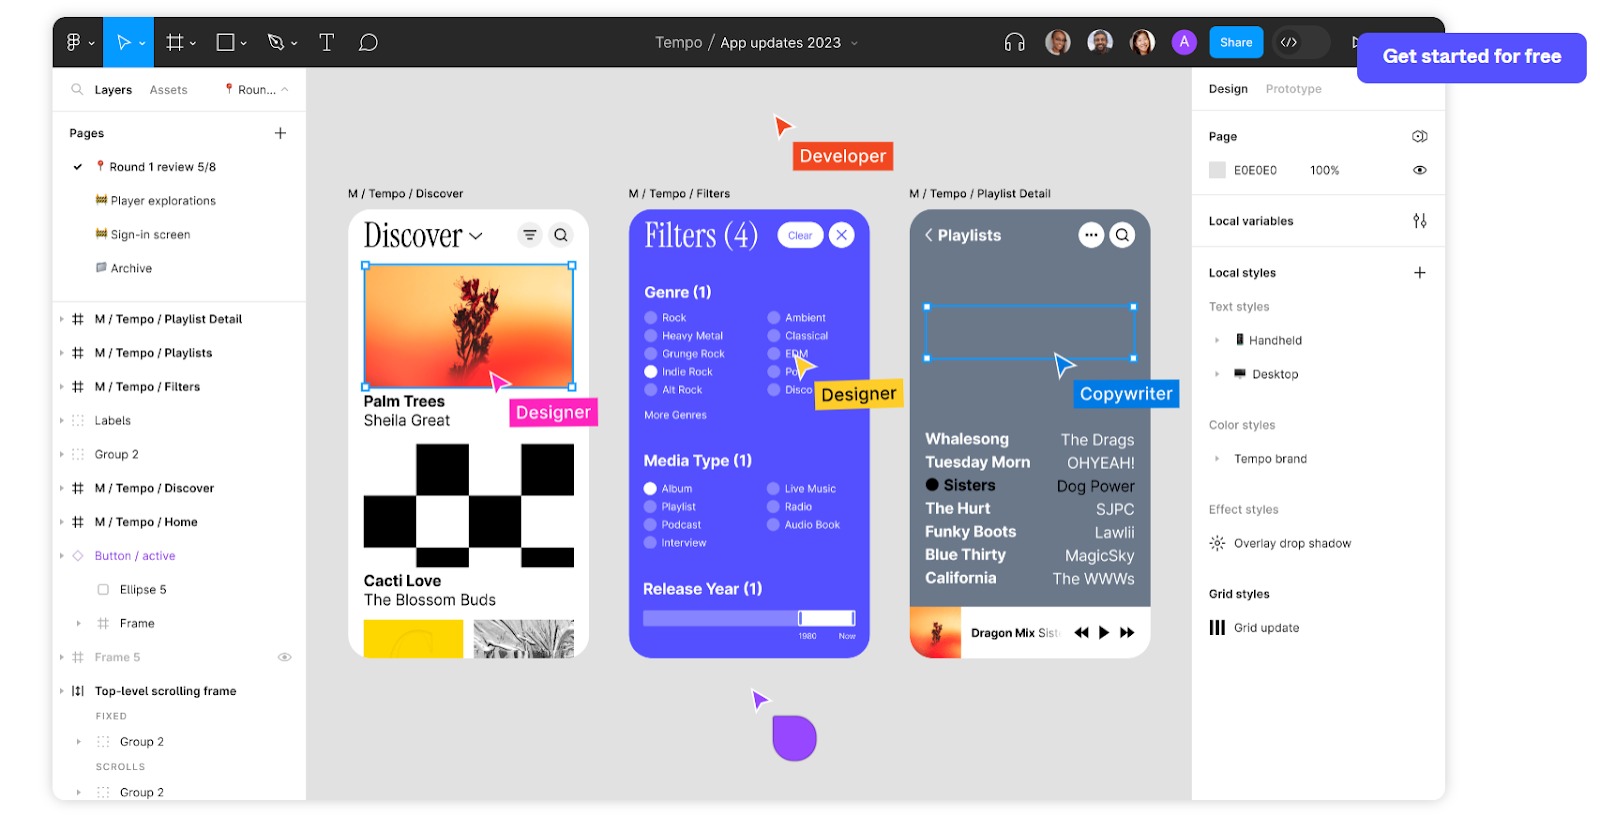Click the Share button
The width and height of the screenshot is (1600, 832).
(1236, 42)
